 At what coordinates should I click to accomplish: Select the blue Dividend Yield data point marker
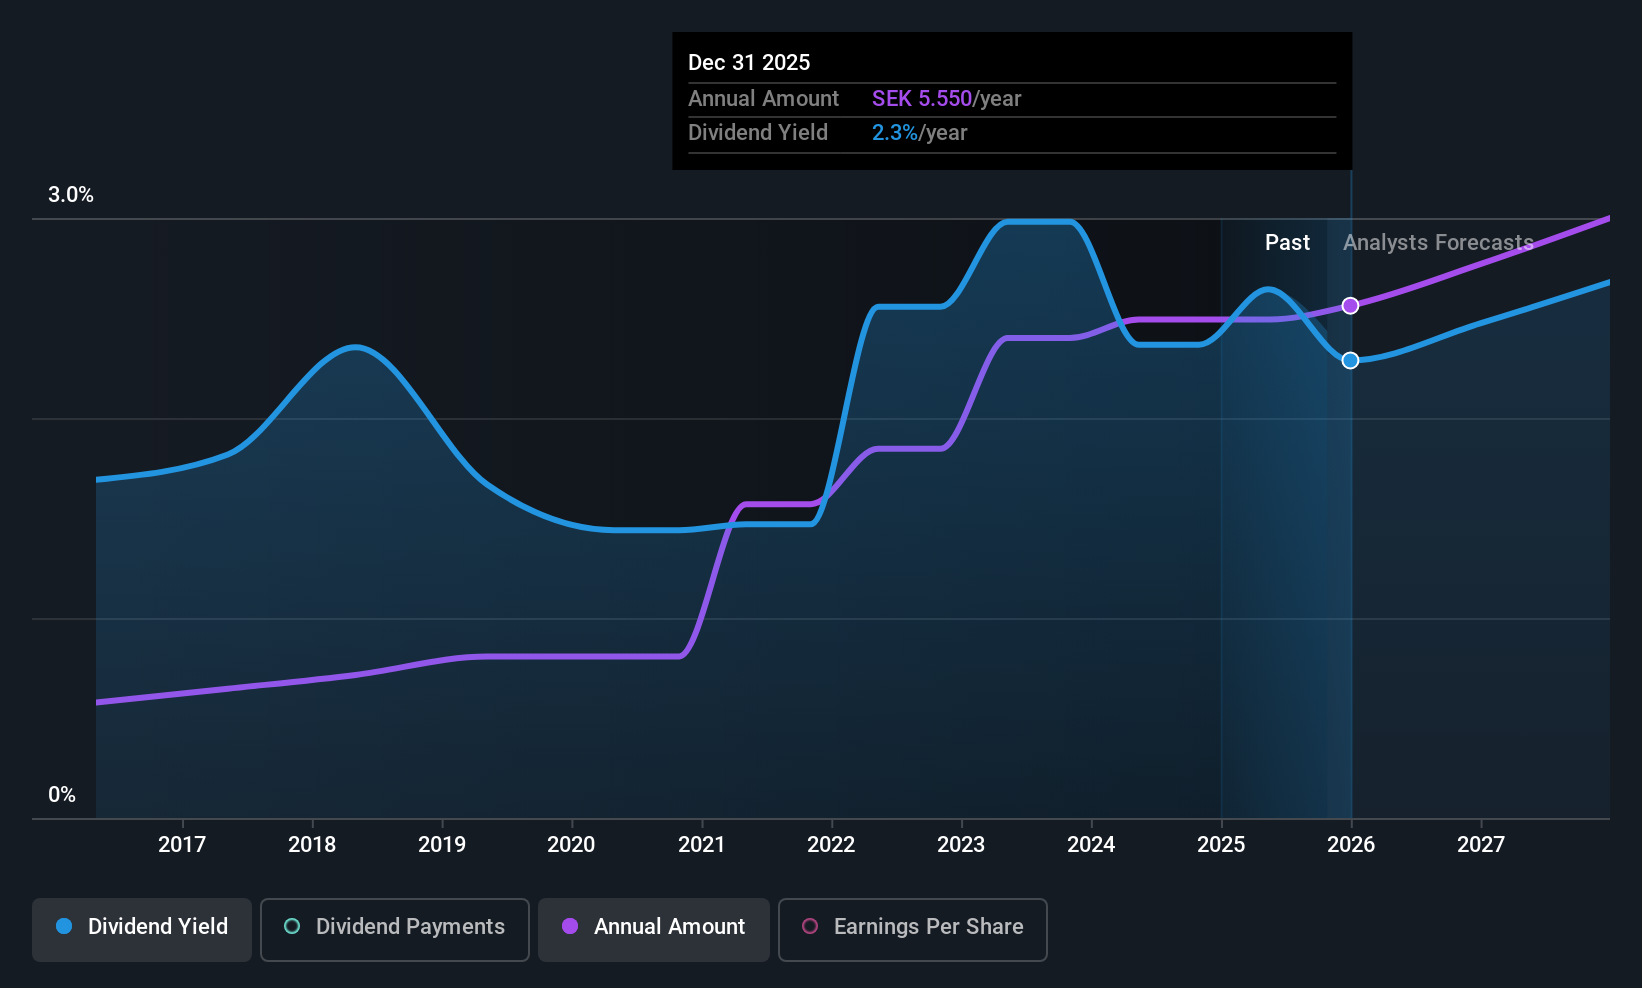(1350, 360)
